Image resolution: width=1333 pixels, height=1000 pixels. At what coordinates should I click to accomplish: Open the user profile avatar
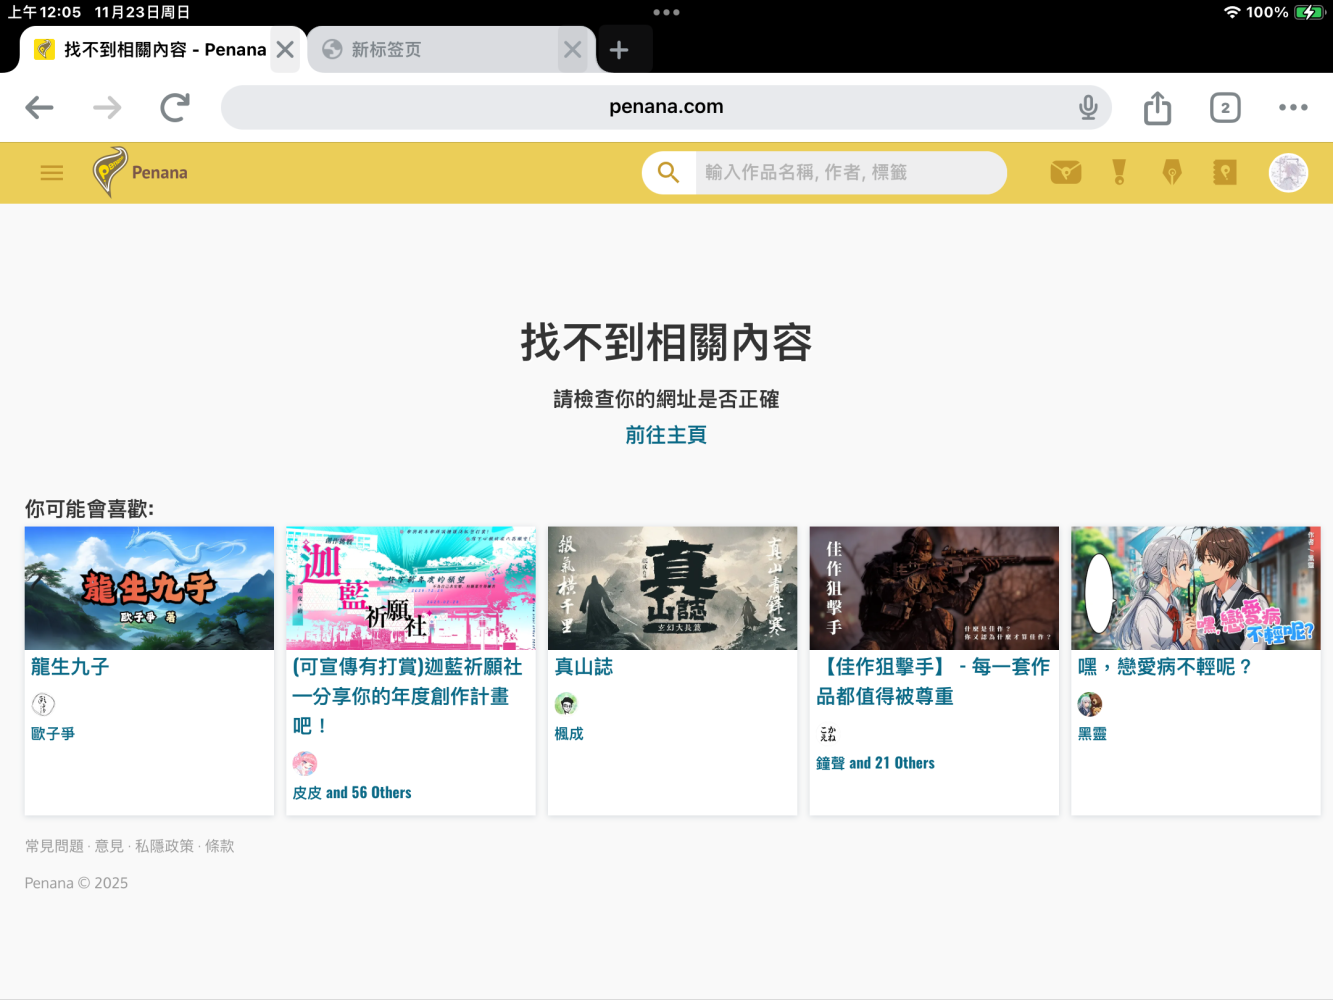point(1288,173)
